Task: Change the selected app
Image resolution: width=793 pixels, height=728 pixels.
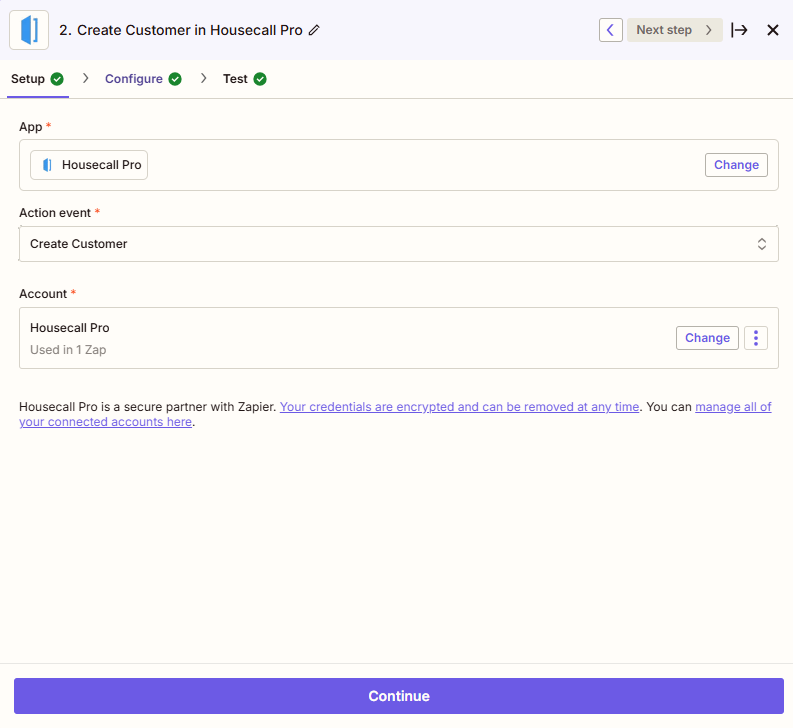Action: click(x=736, y=165)
